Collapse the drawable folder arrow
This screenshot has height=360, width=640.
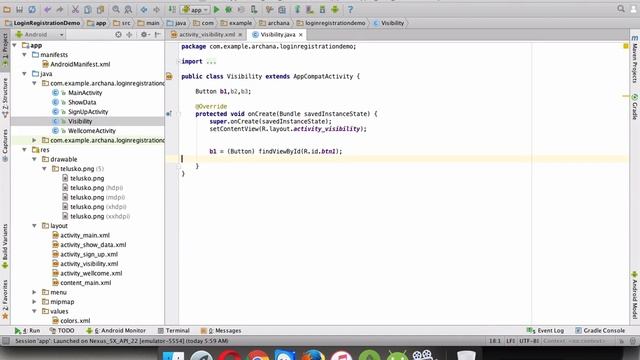(35, 159)
